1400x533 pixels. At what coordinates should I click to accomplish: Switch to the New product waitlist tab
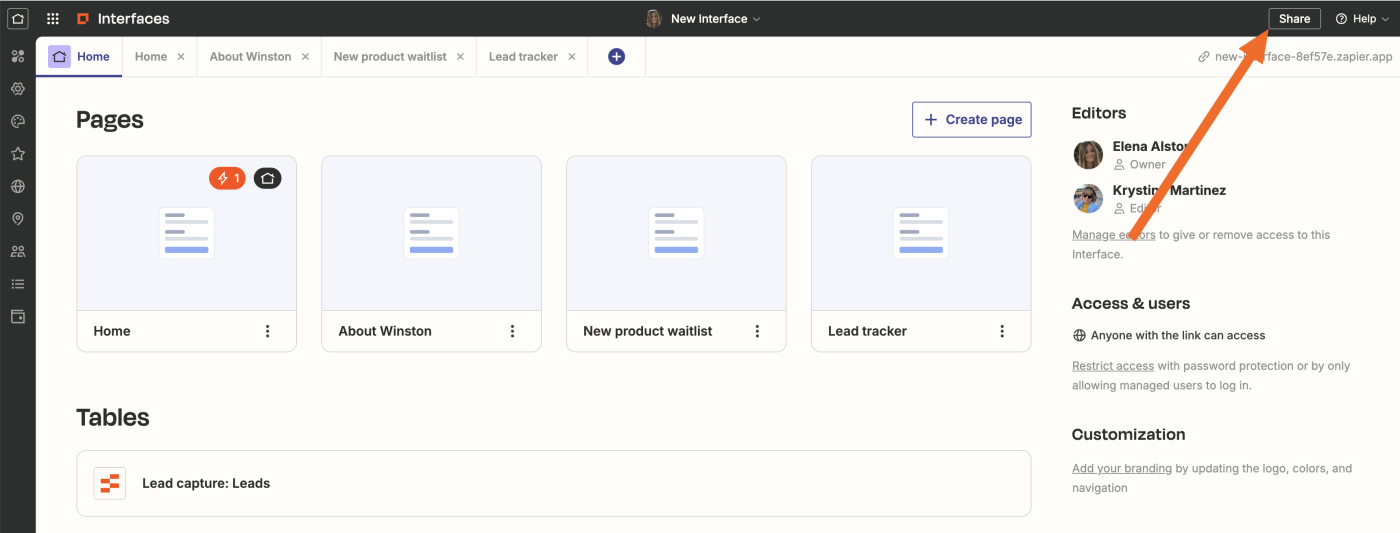click(x=390, y=57)
